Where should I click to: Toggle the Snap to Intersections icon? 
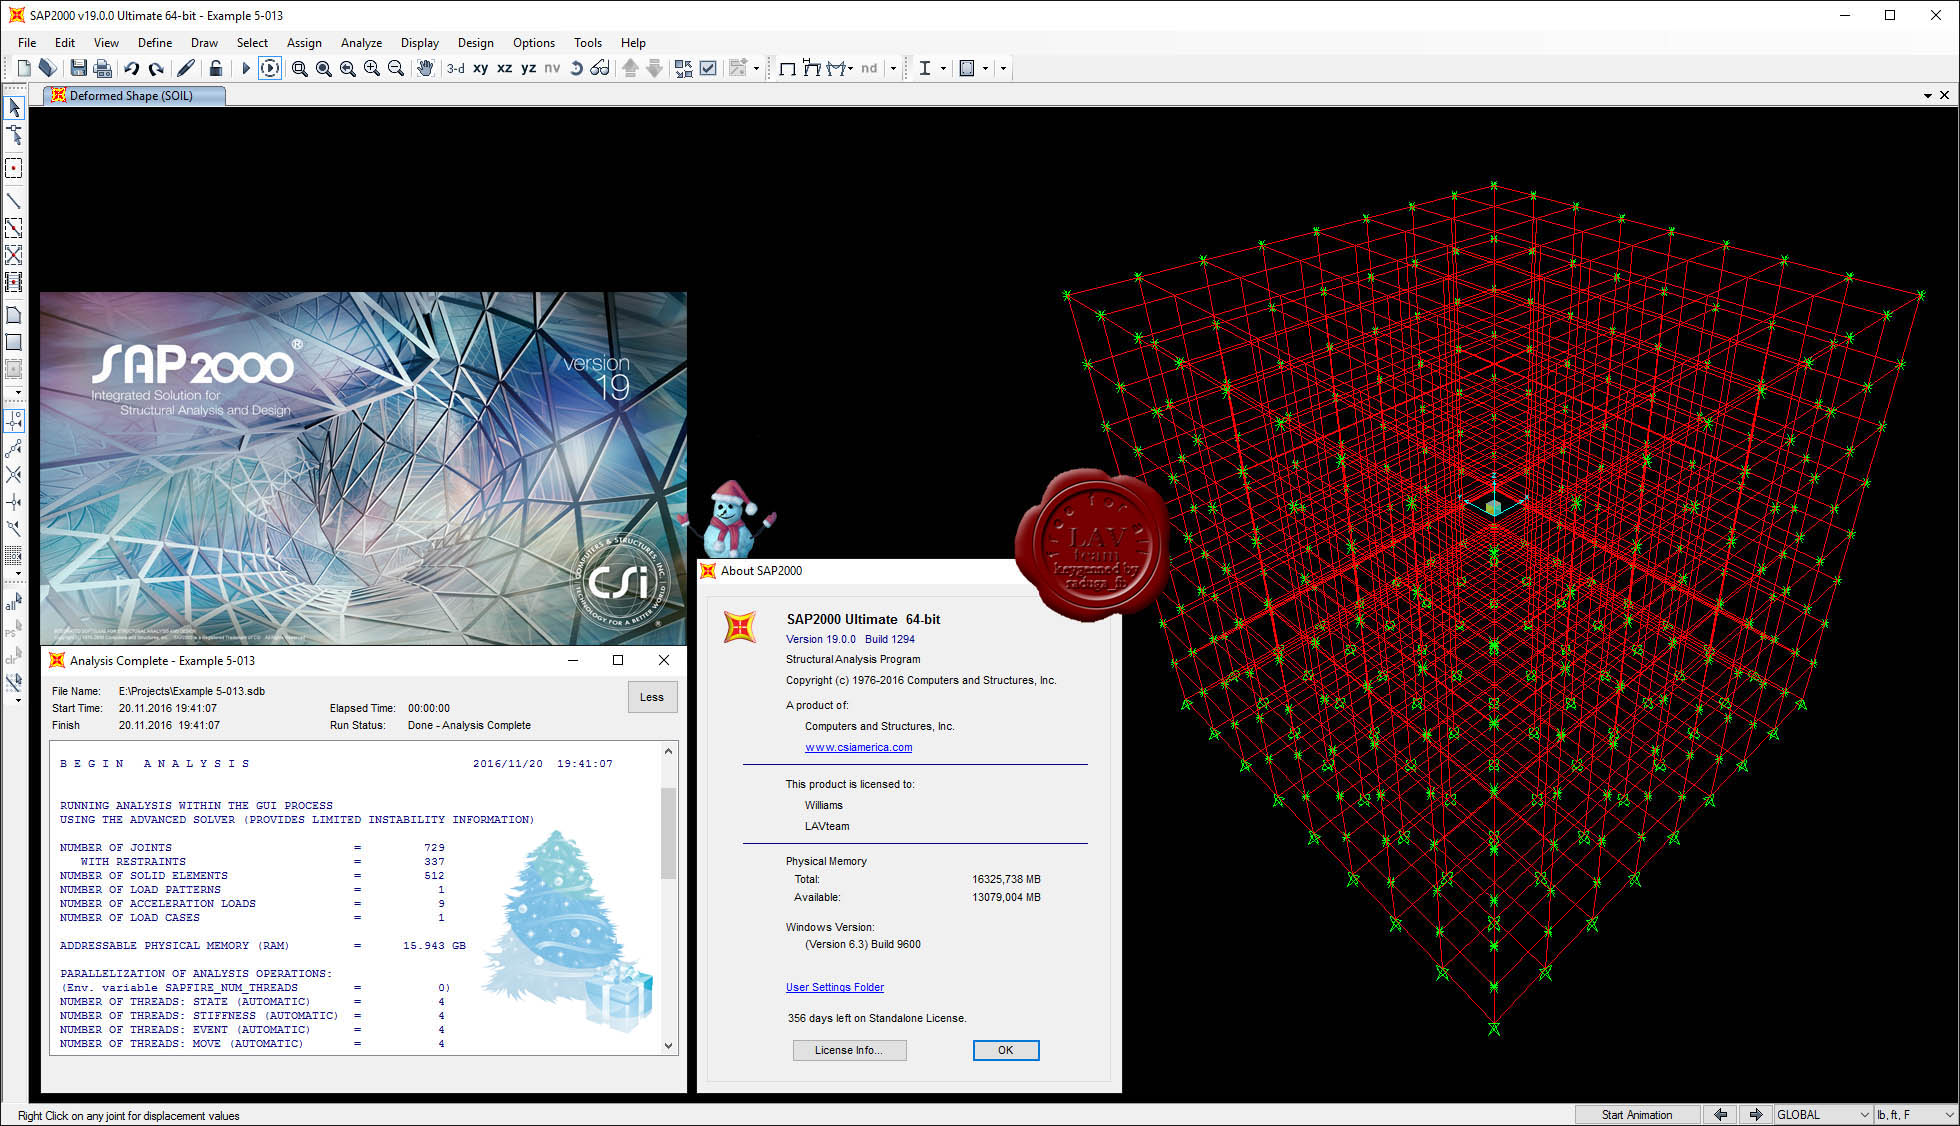pos(14,474)
